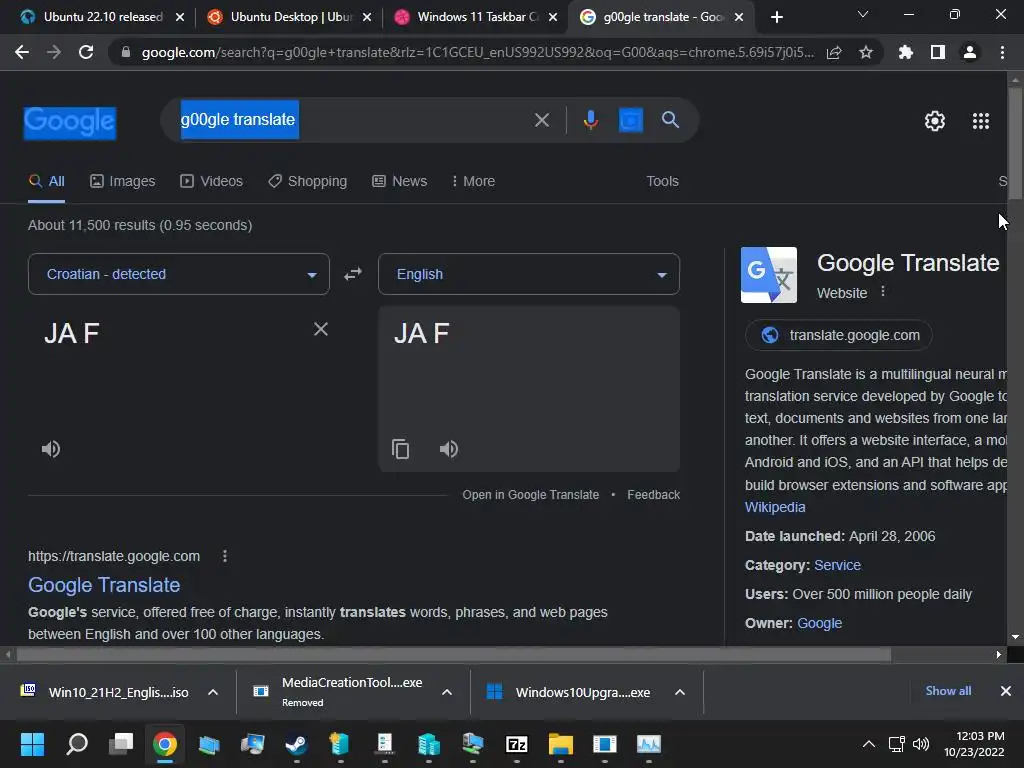Viewport: 1024px width, 768px height.
Task: Open options for the translate.google.com result
Action: (x=225, y=556)
